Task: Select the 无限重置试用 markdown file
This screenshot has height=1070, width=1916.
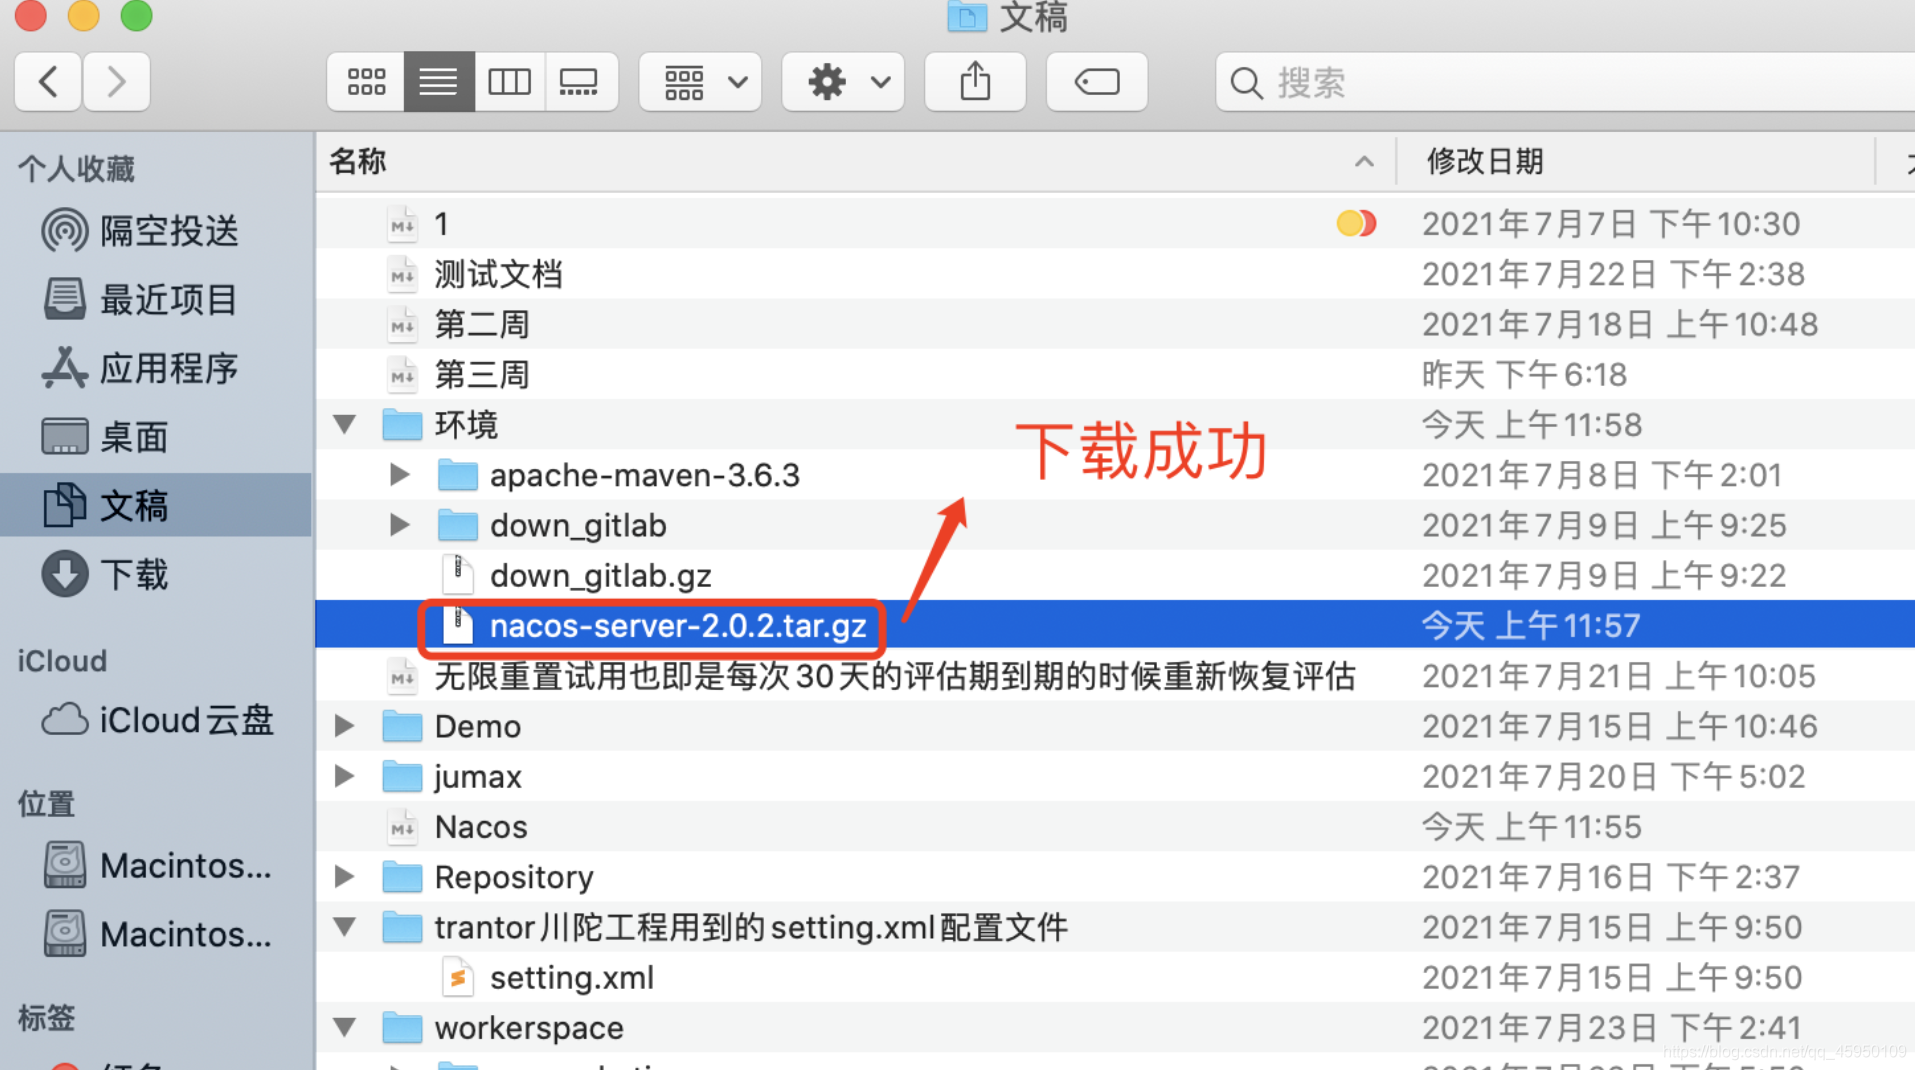Action: 895,676
